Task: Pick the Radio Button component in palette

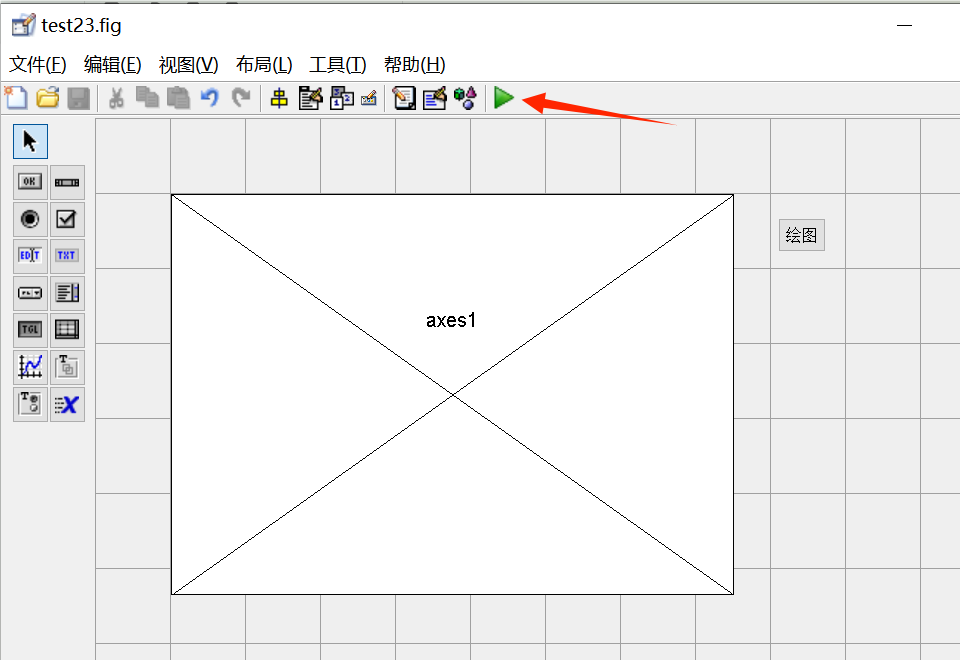Action: (x=30, y=219)
